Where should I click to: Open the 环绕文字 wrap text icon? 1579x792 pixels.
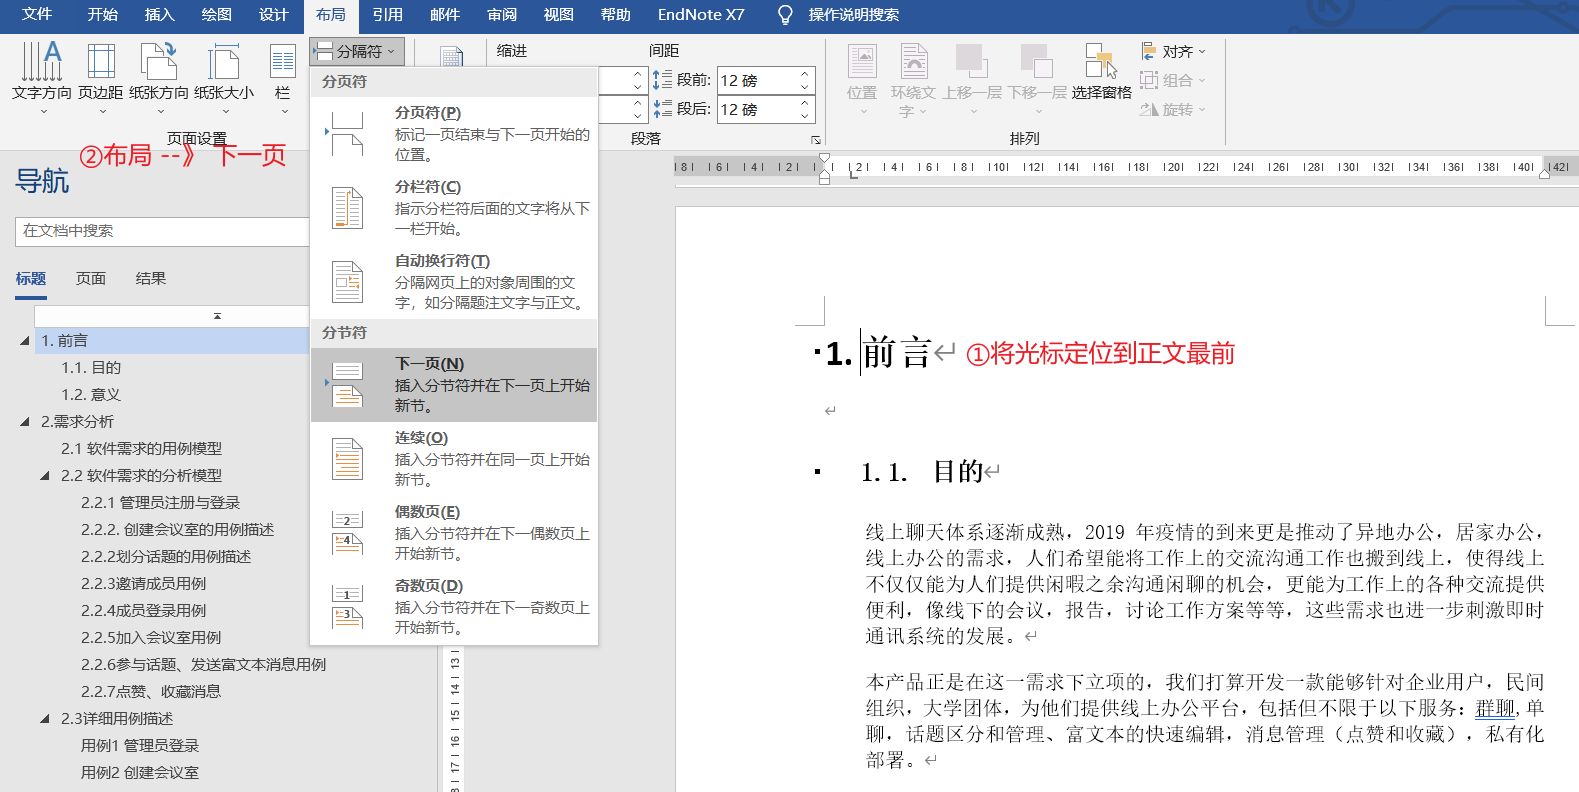point(914,62)
